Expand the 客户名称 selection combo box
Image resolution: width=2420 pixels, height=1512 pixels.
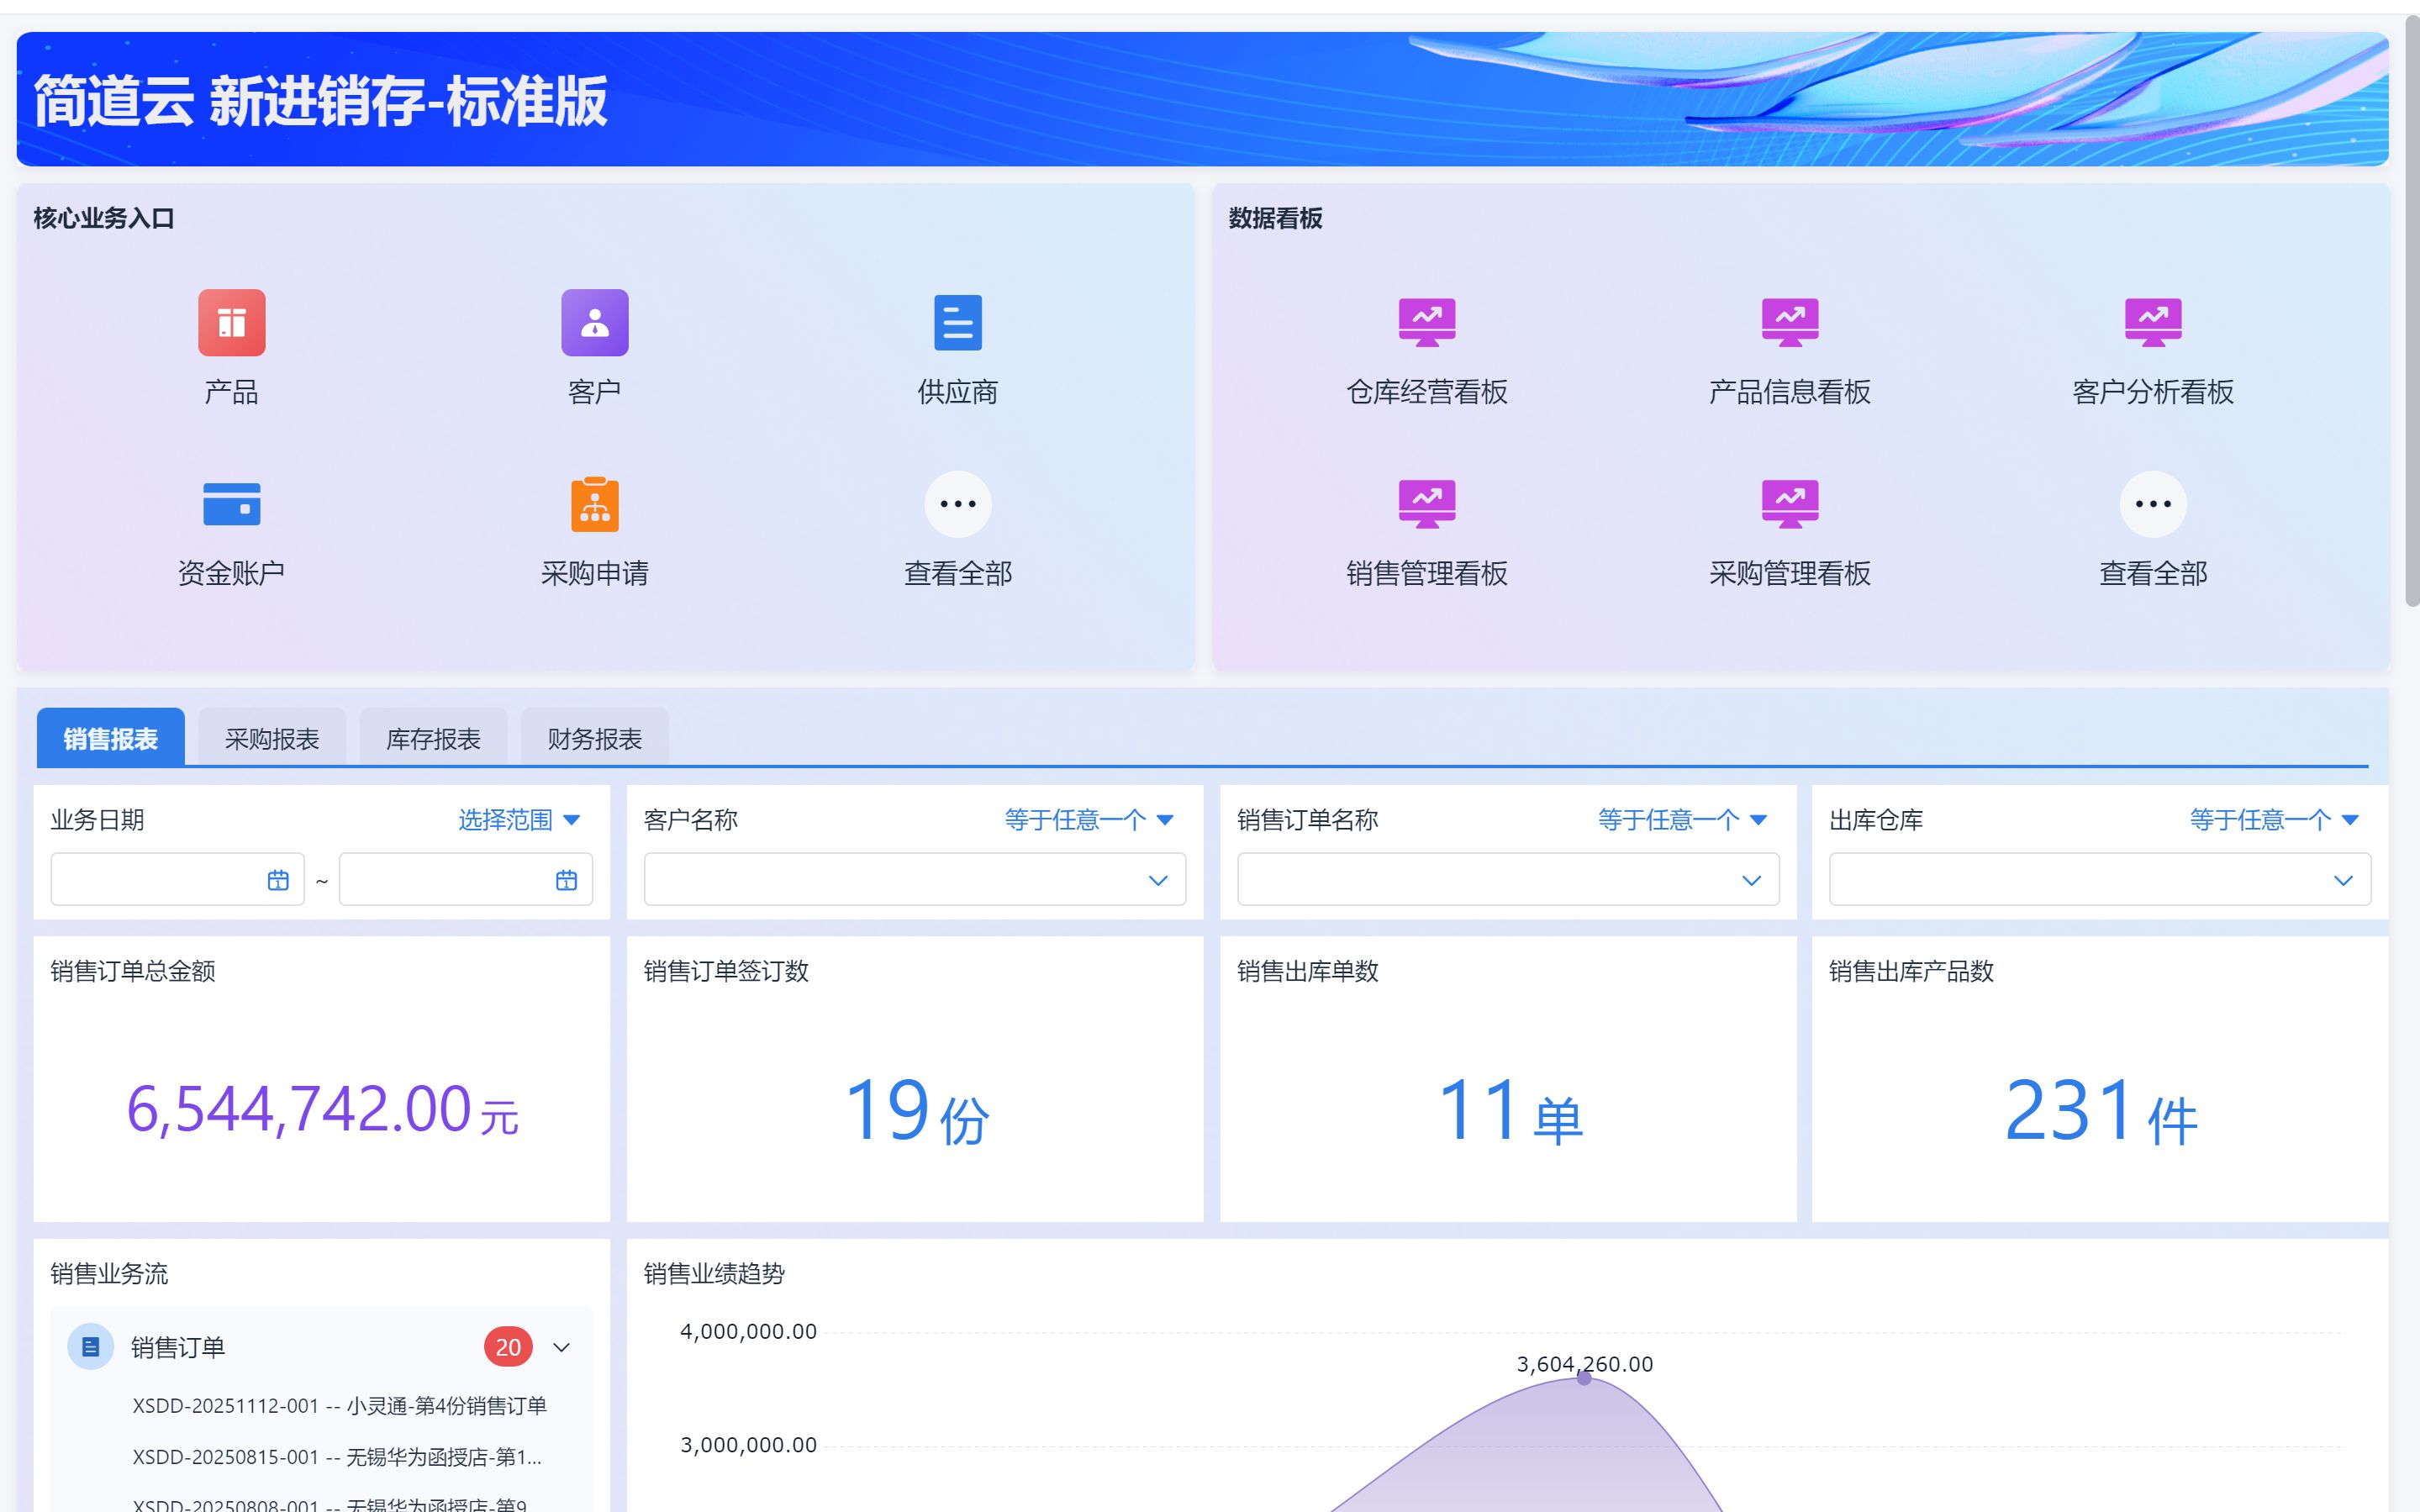(x=914, y=880)
